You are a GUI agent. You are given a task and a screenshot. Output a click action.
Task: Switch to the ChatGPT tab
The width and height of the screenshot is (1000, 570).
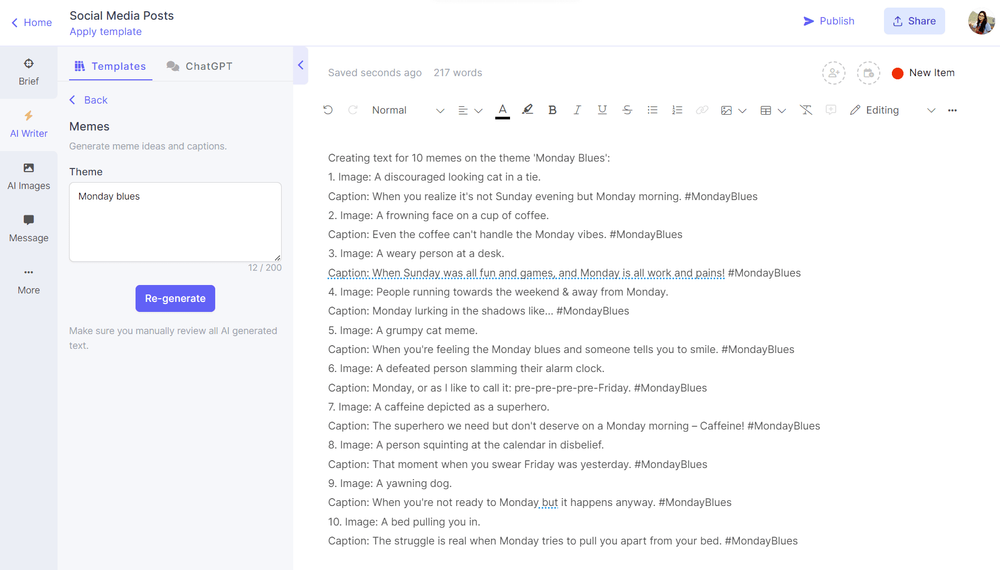point(200,66)
